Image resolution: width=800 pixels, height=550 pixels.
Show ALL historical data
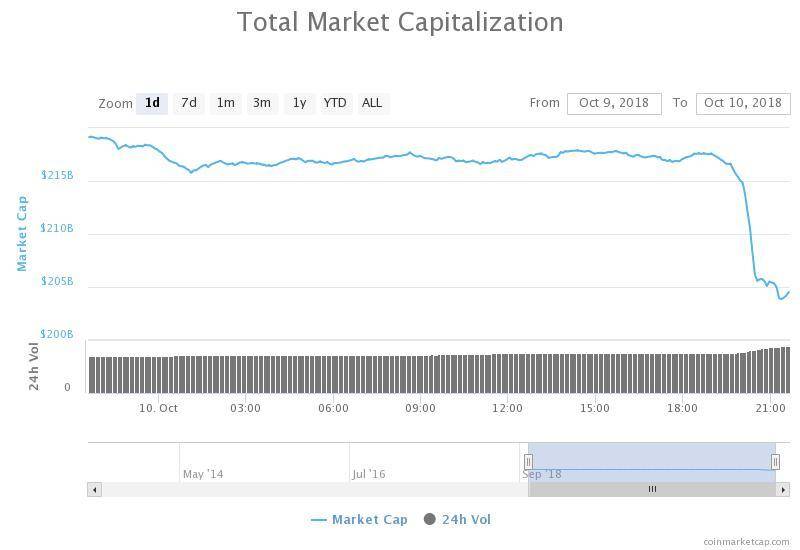point(372,103)
